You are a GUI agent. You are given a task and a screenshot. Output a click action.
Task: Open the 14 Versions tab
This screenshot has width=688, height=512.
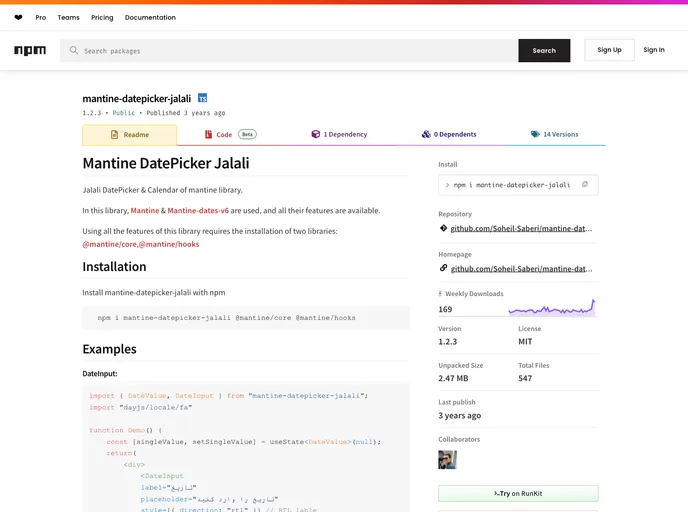(555, 134)
